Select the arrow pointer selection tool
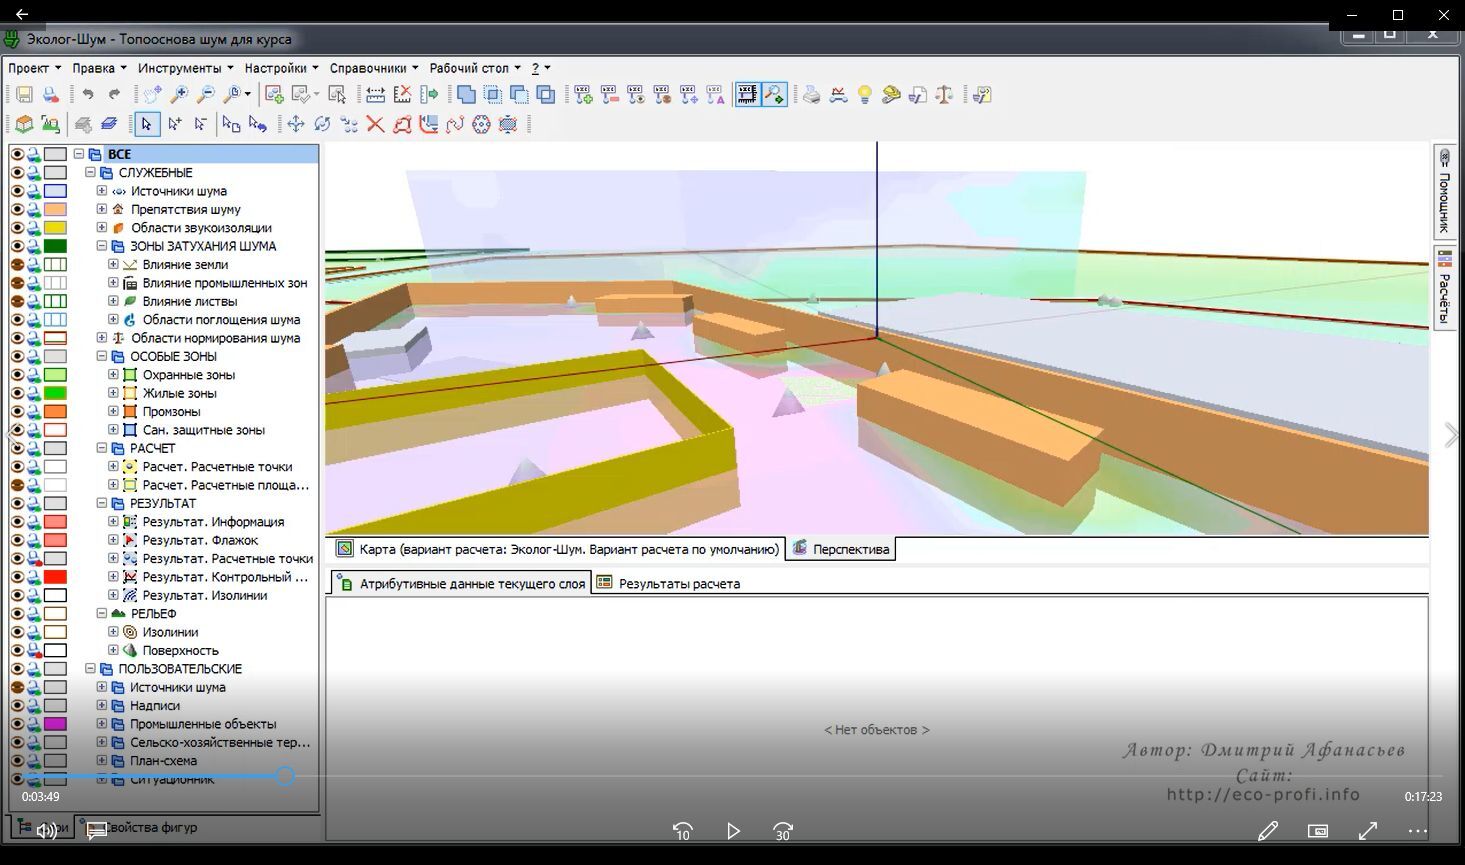 (x=147, y=124)
